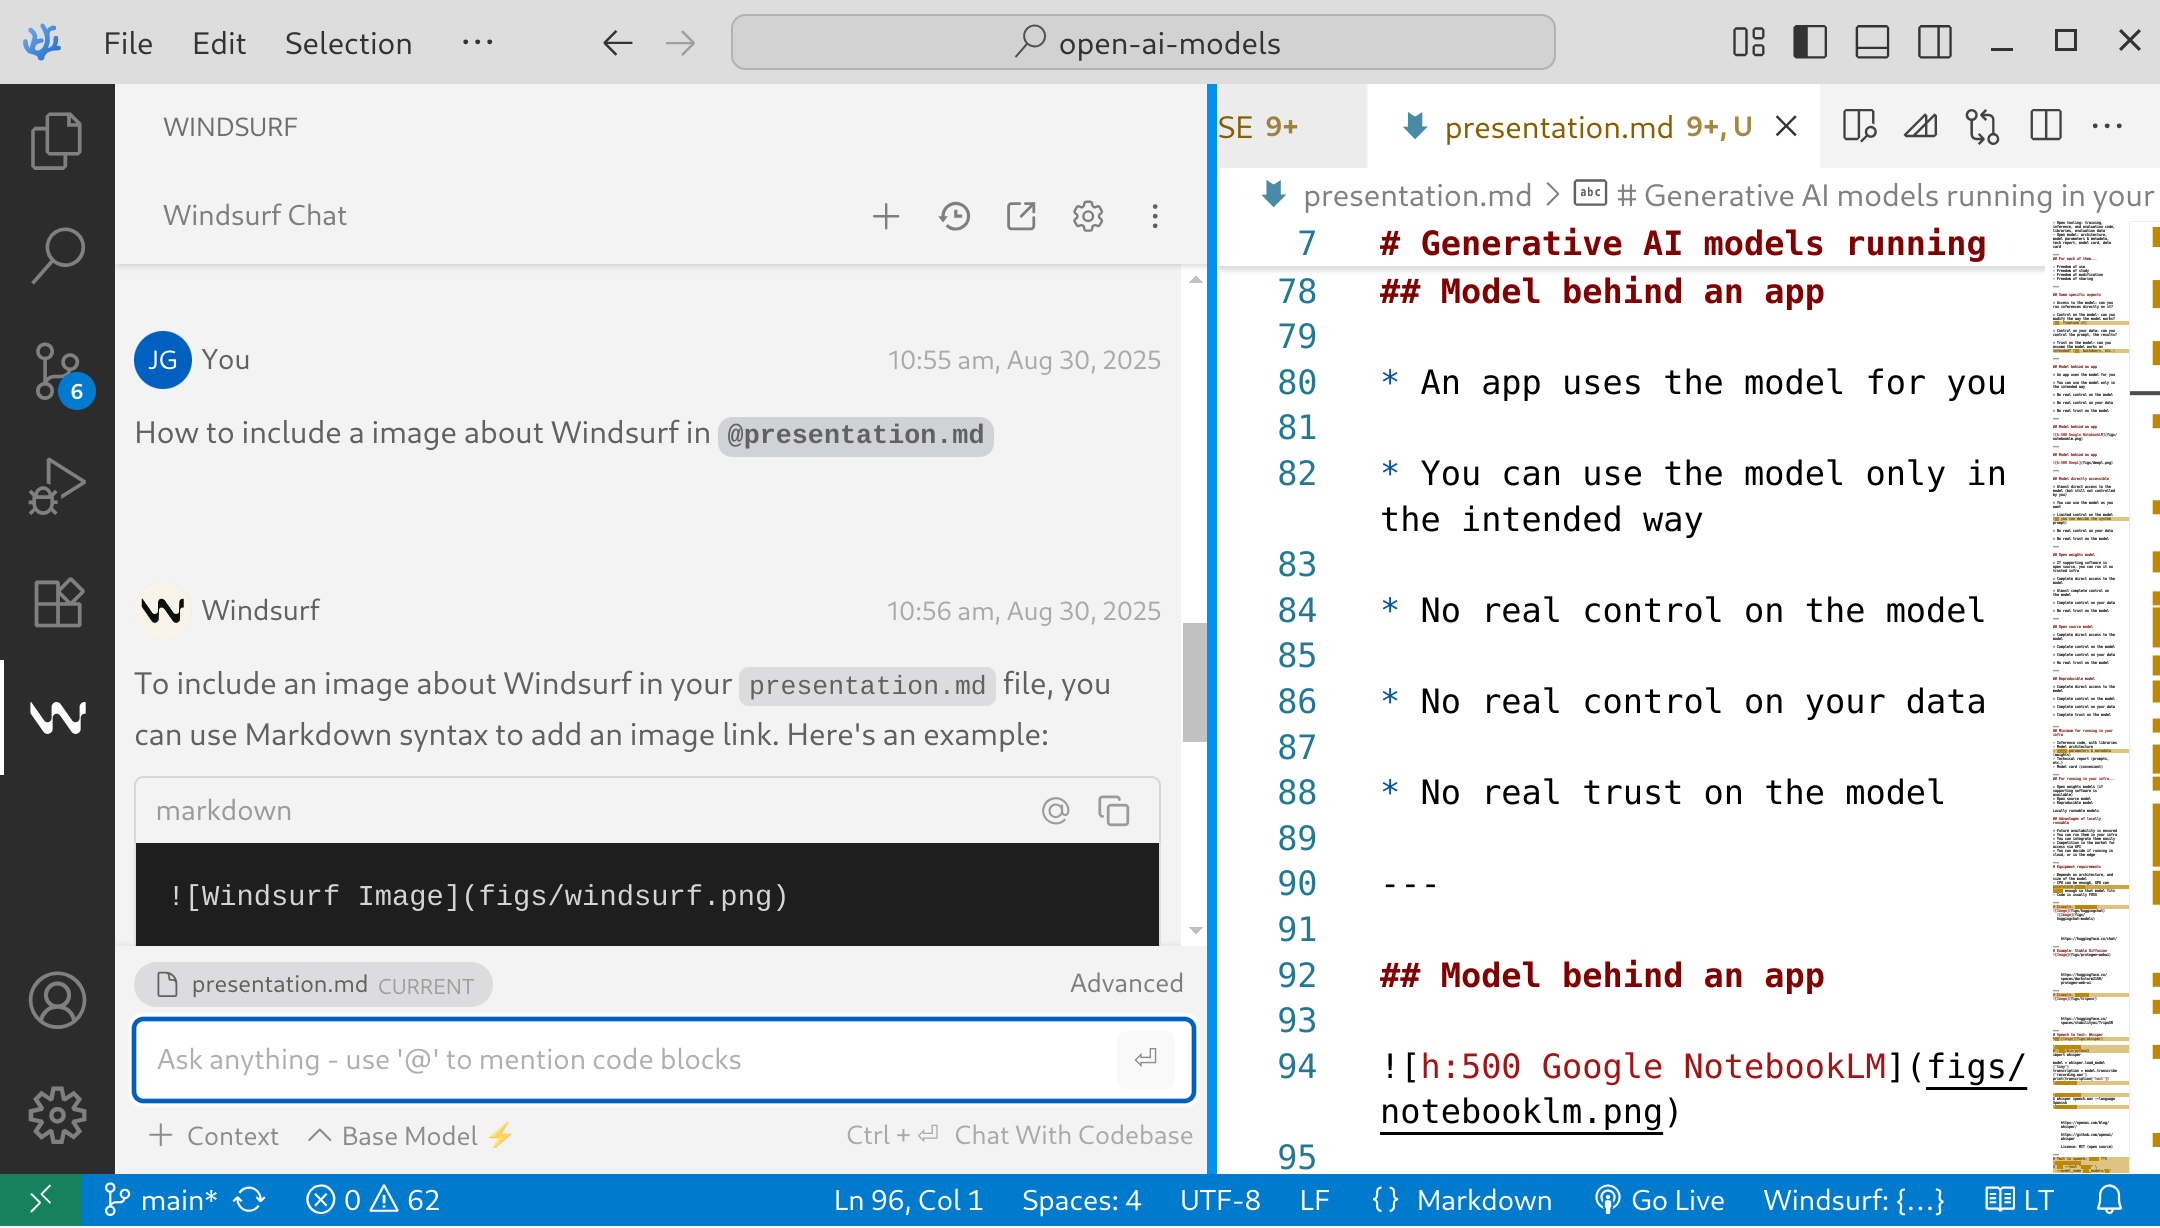The width and height of the screenshot is (2160, 1228).
Task: Go forward in navigation history
Action: 680,42
